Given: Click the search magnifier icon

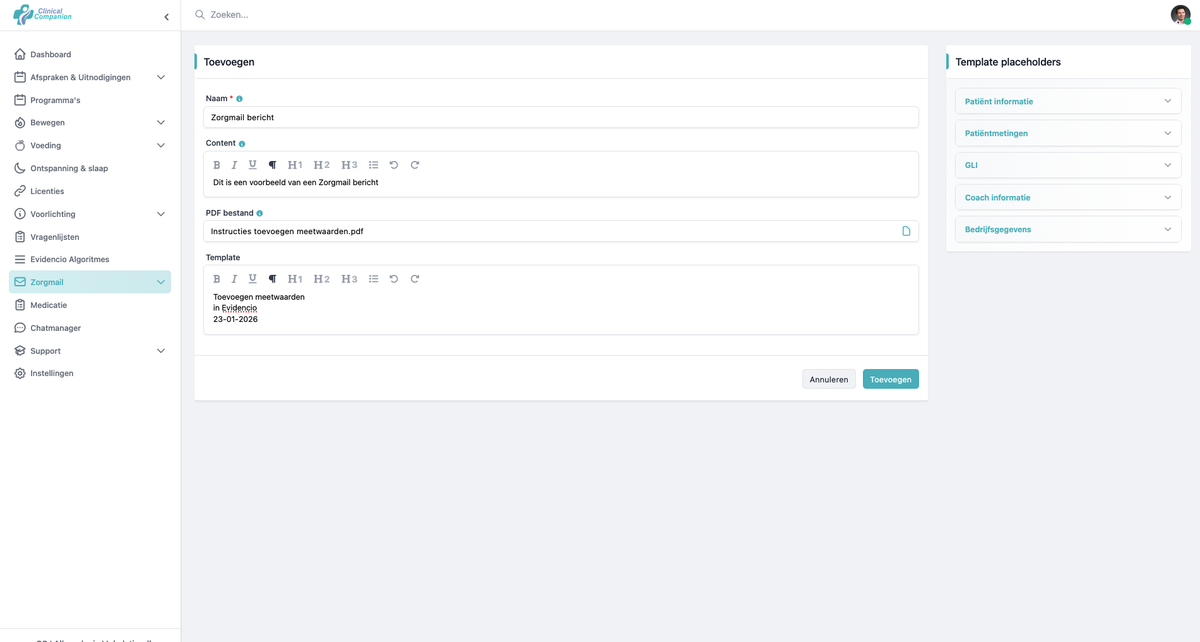Looking at the screenshot, I should tap(200, 15).
